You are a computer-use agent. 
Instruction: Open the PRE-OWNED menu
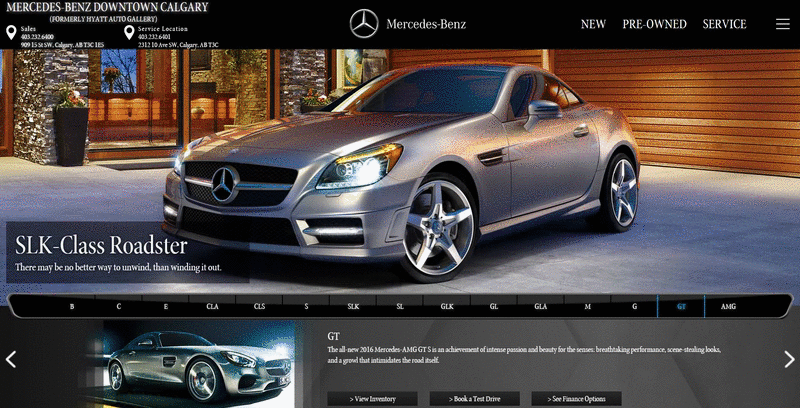pyautogui.click(x=654, y=24)
